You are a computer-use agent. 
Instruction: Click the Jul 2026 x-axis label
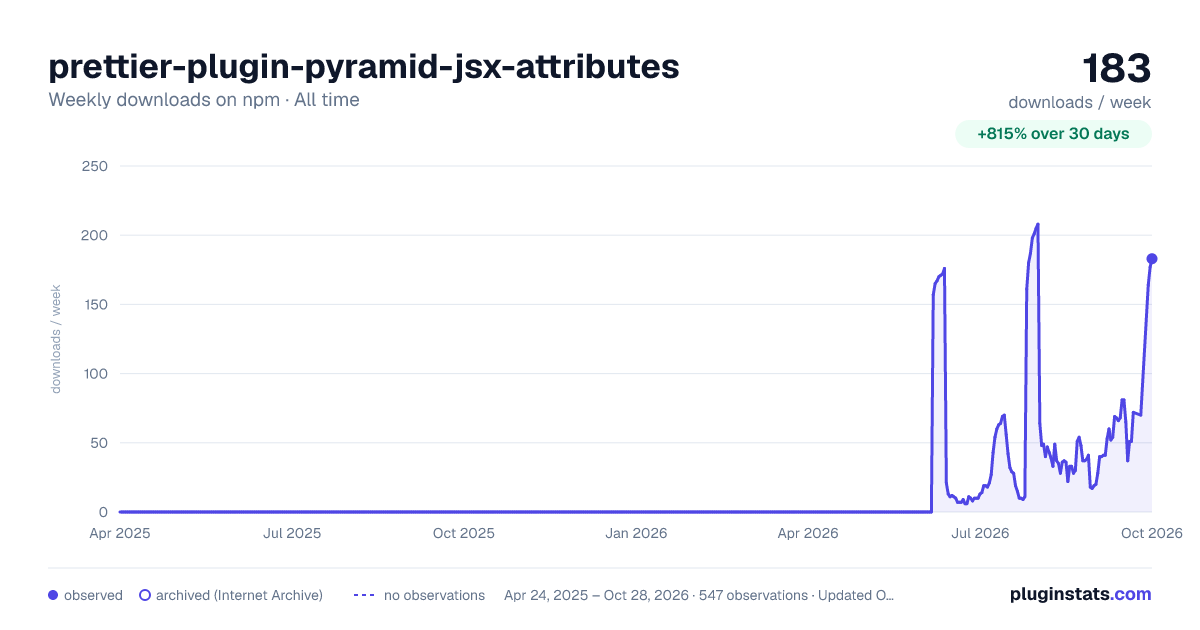point(979,533)
